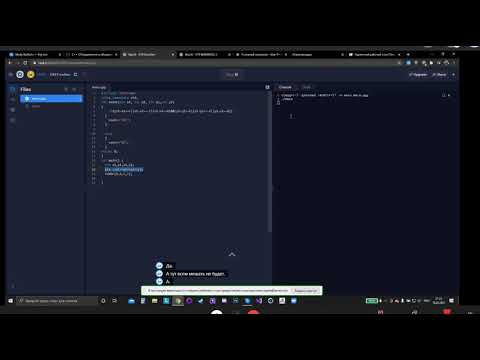Click the taskbar clock
This screenshot has height=360, width=480.
pos(439,301)
